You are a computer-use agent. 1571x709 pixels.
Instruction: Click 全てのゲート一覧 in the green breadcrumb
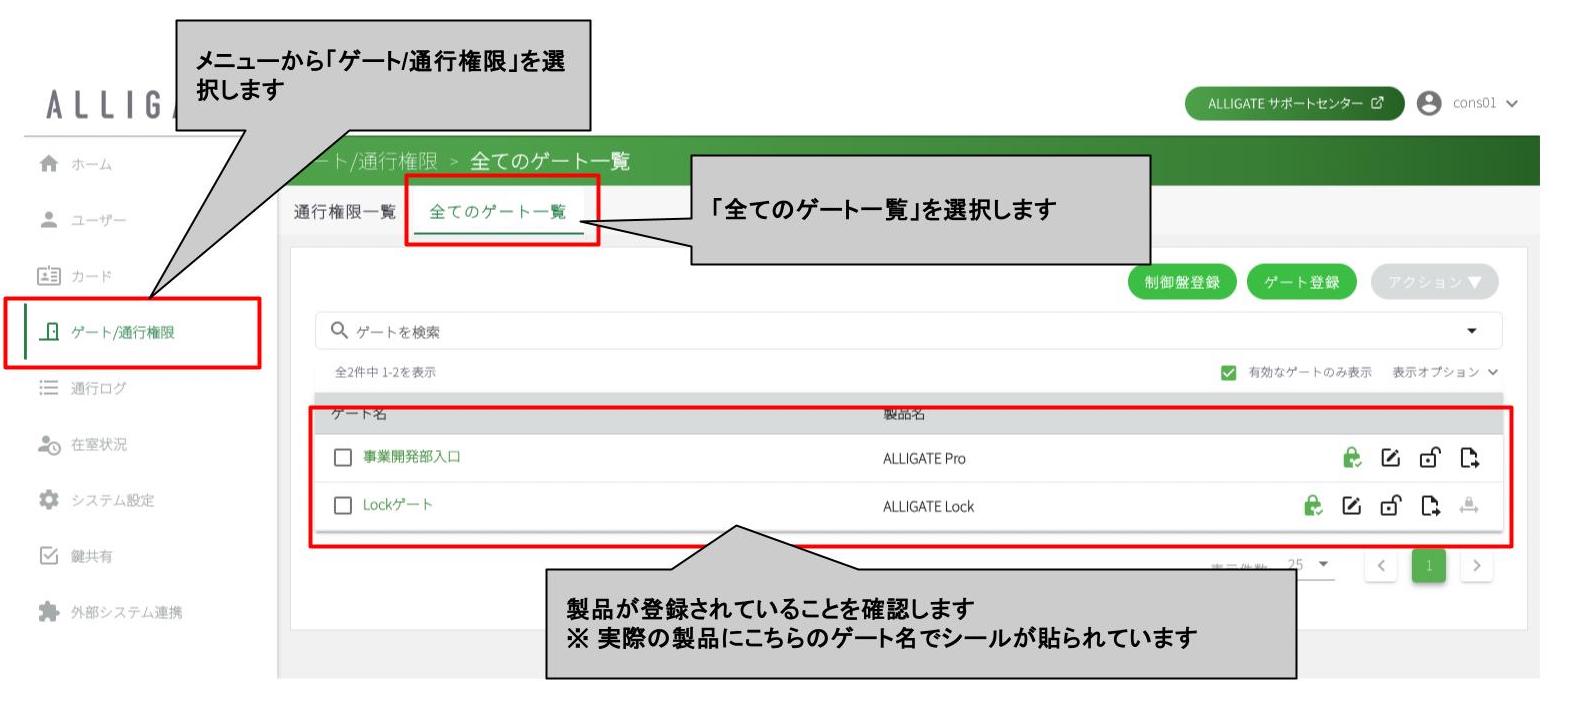pos(550,161)
